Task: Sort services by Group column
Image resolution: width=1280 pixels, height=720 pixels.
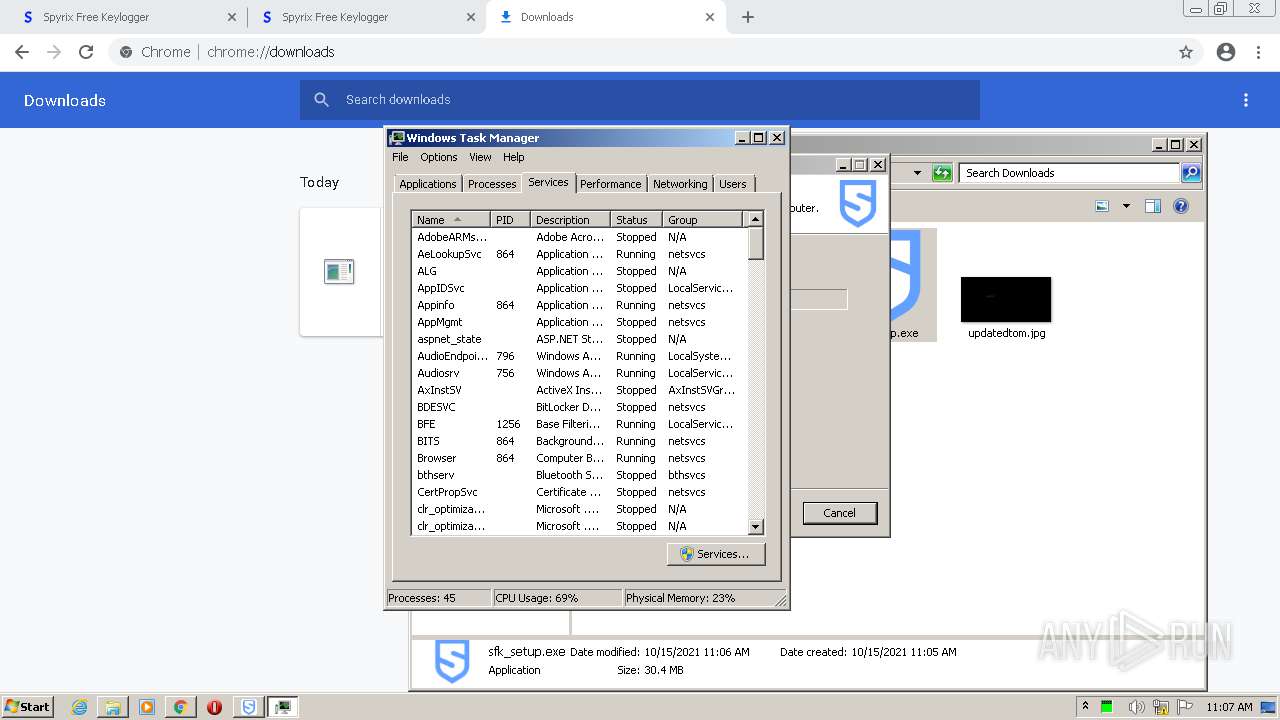Action: 702,220
